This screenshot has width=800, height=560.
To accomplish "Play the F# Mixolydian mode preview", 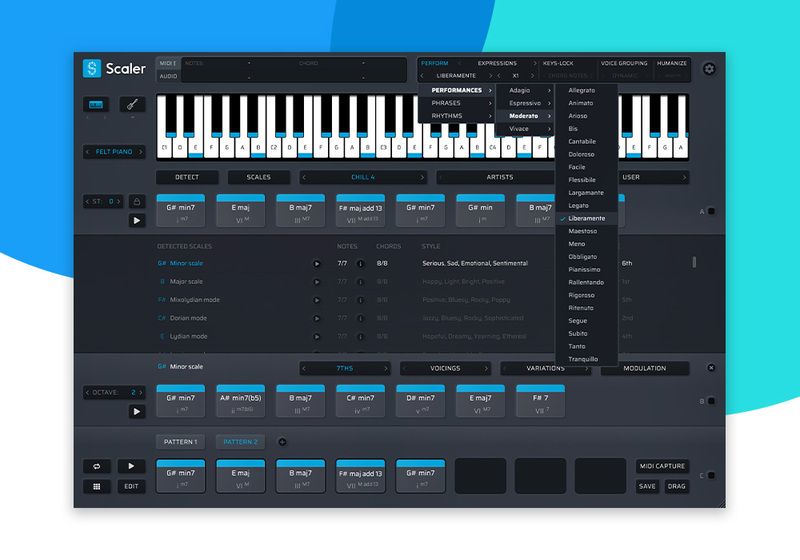I will tap(316, 300).
